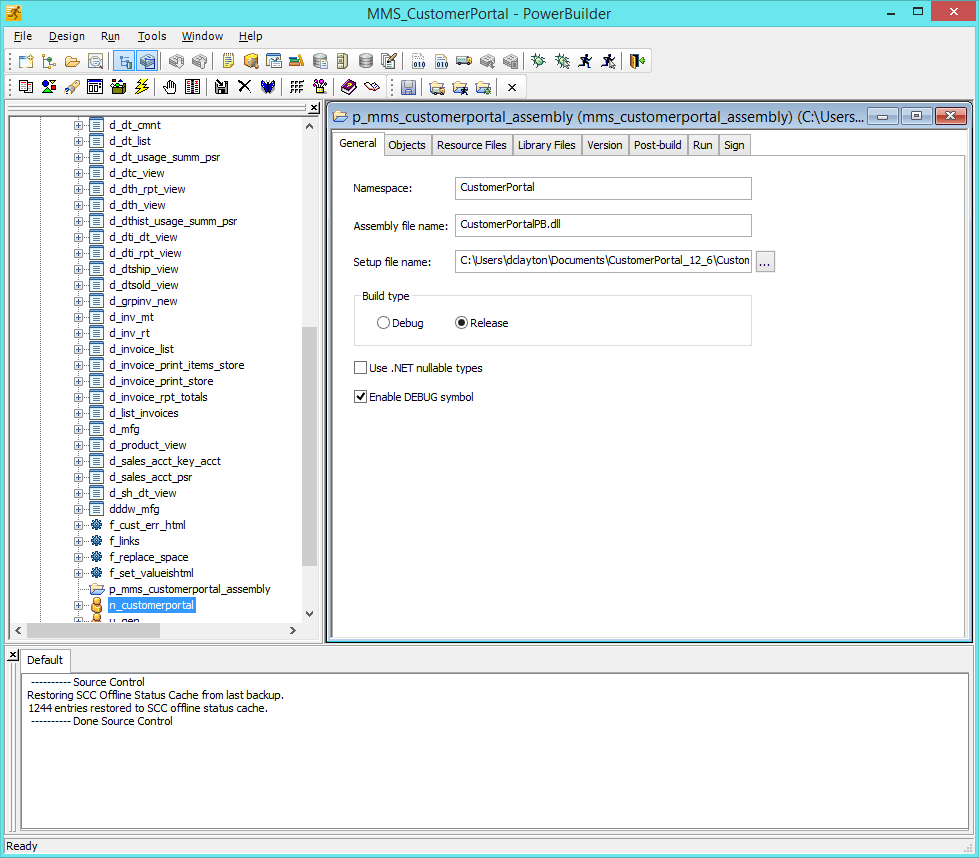Click the yellow lightning bolt icon
The width and height of the screenshot is (979, 858).
click(142, 87)
